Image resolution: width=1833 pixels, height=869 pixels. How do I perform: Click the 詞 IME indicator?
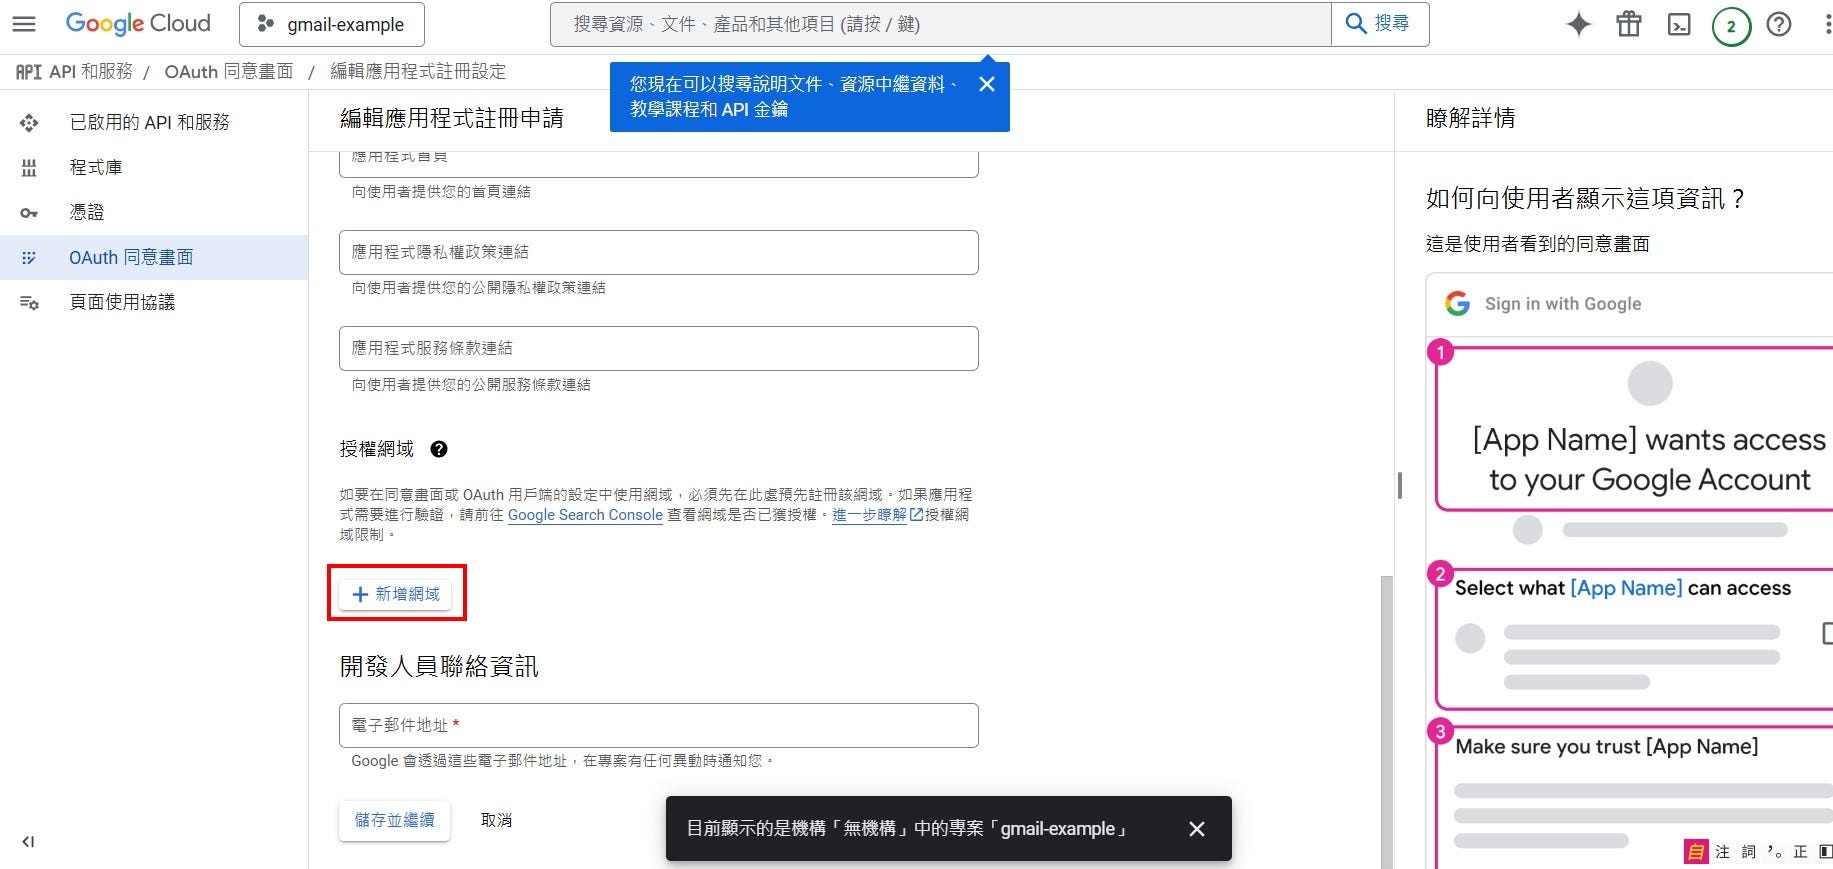coord(1748,852)
